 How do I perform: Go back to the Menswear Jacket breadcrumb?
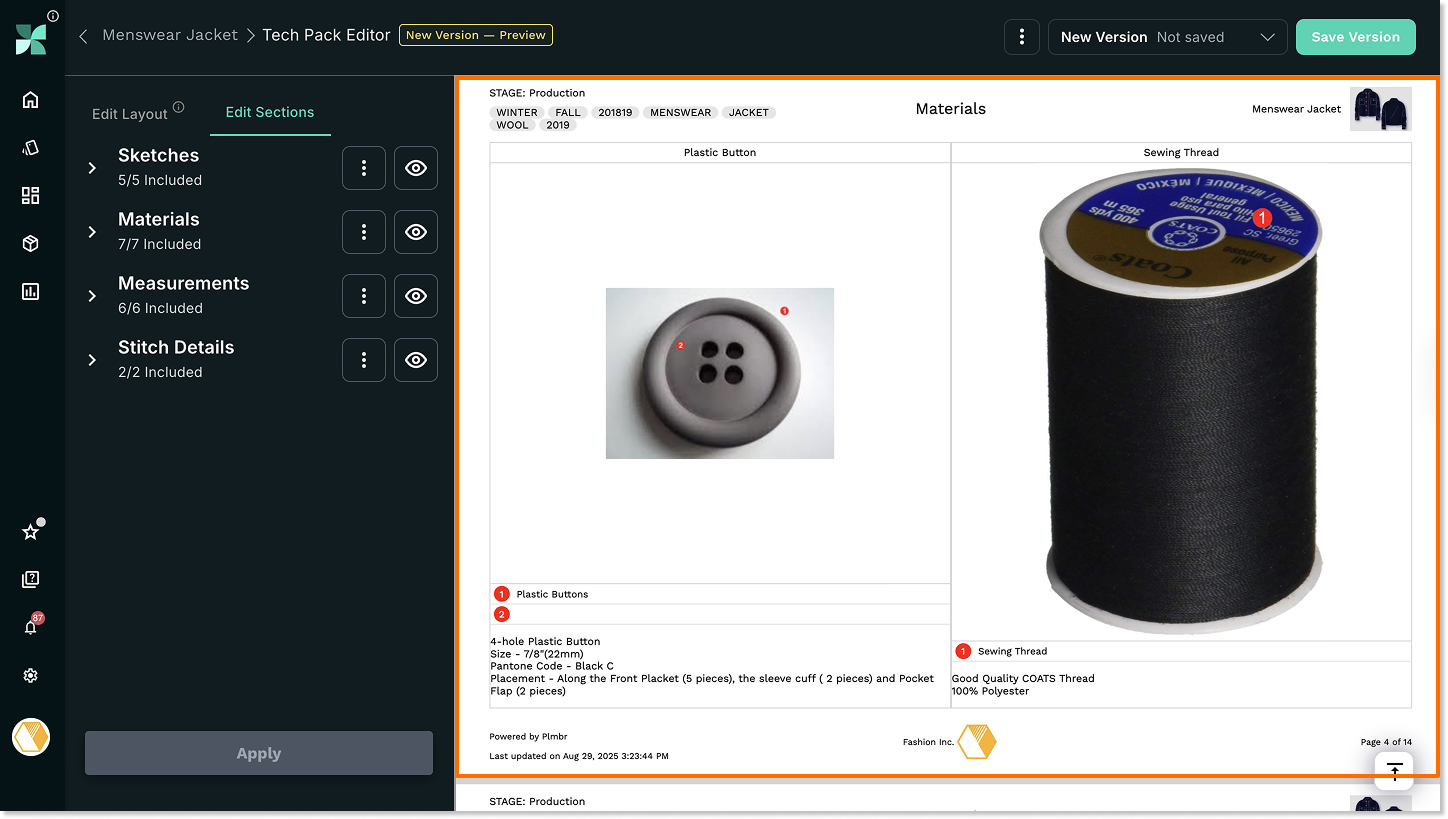[170, 35]
